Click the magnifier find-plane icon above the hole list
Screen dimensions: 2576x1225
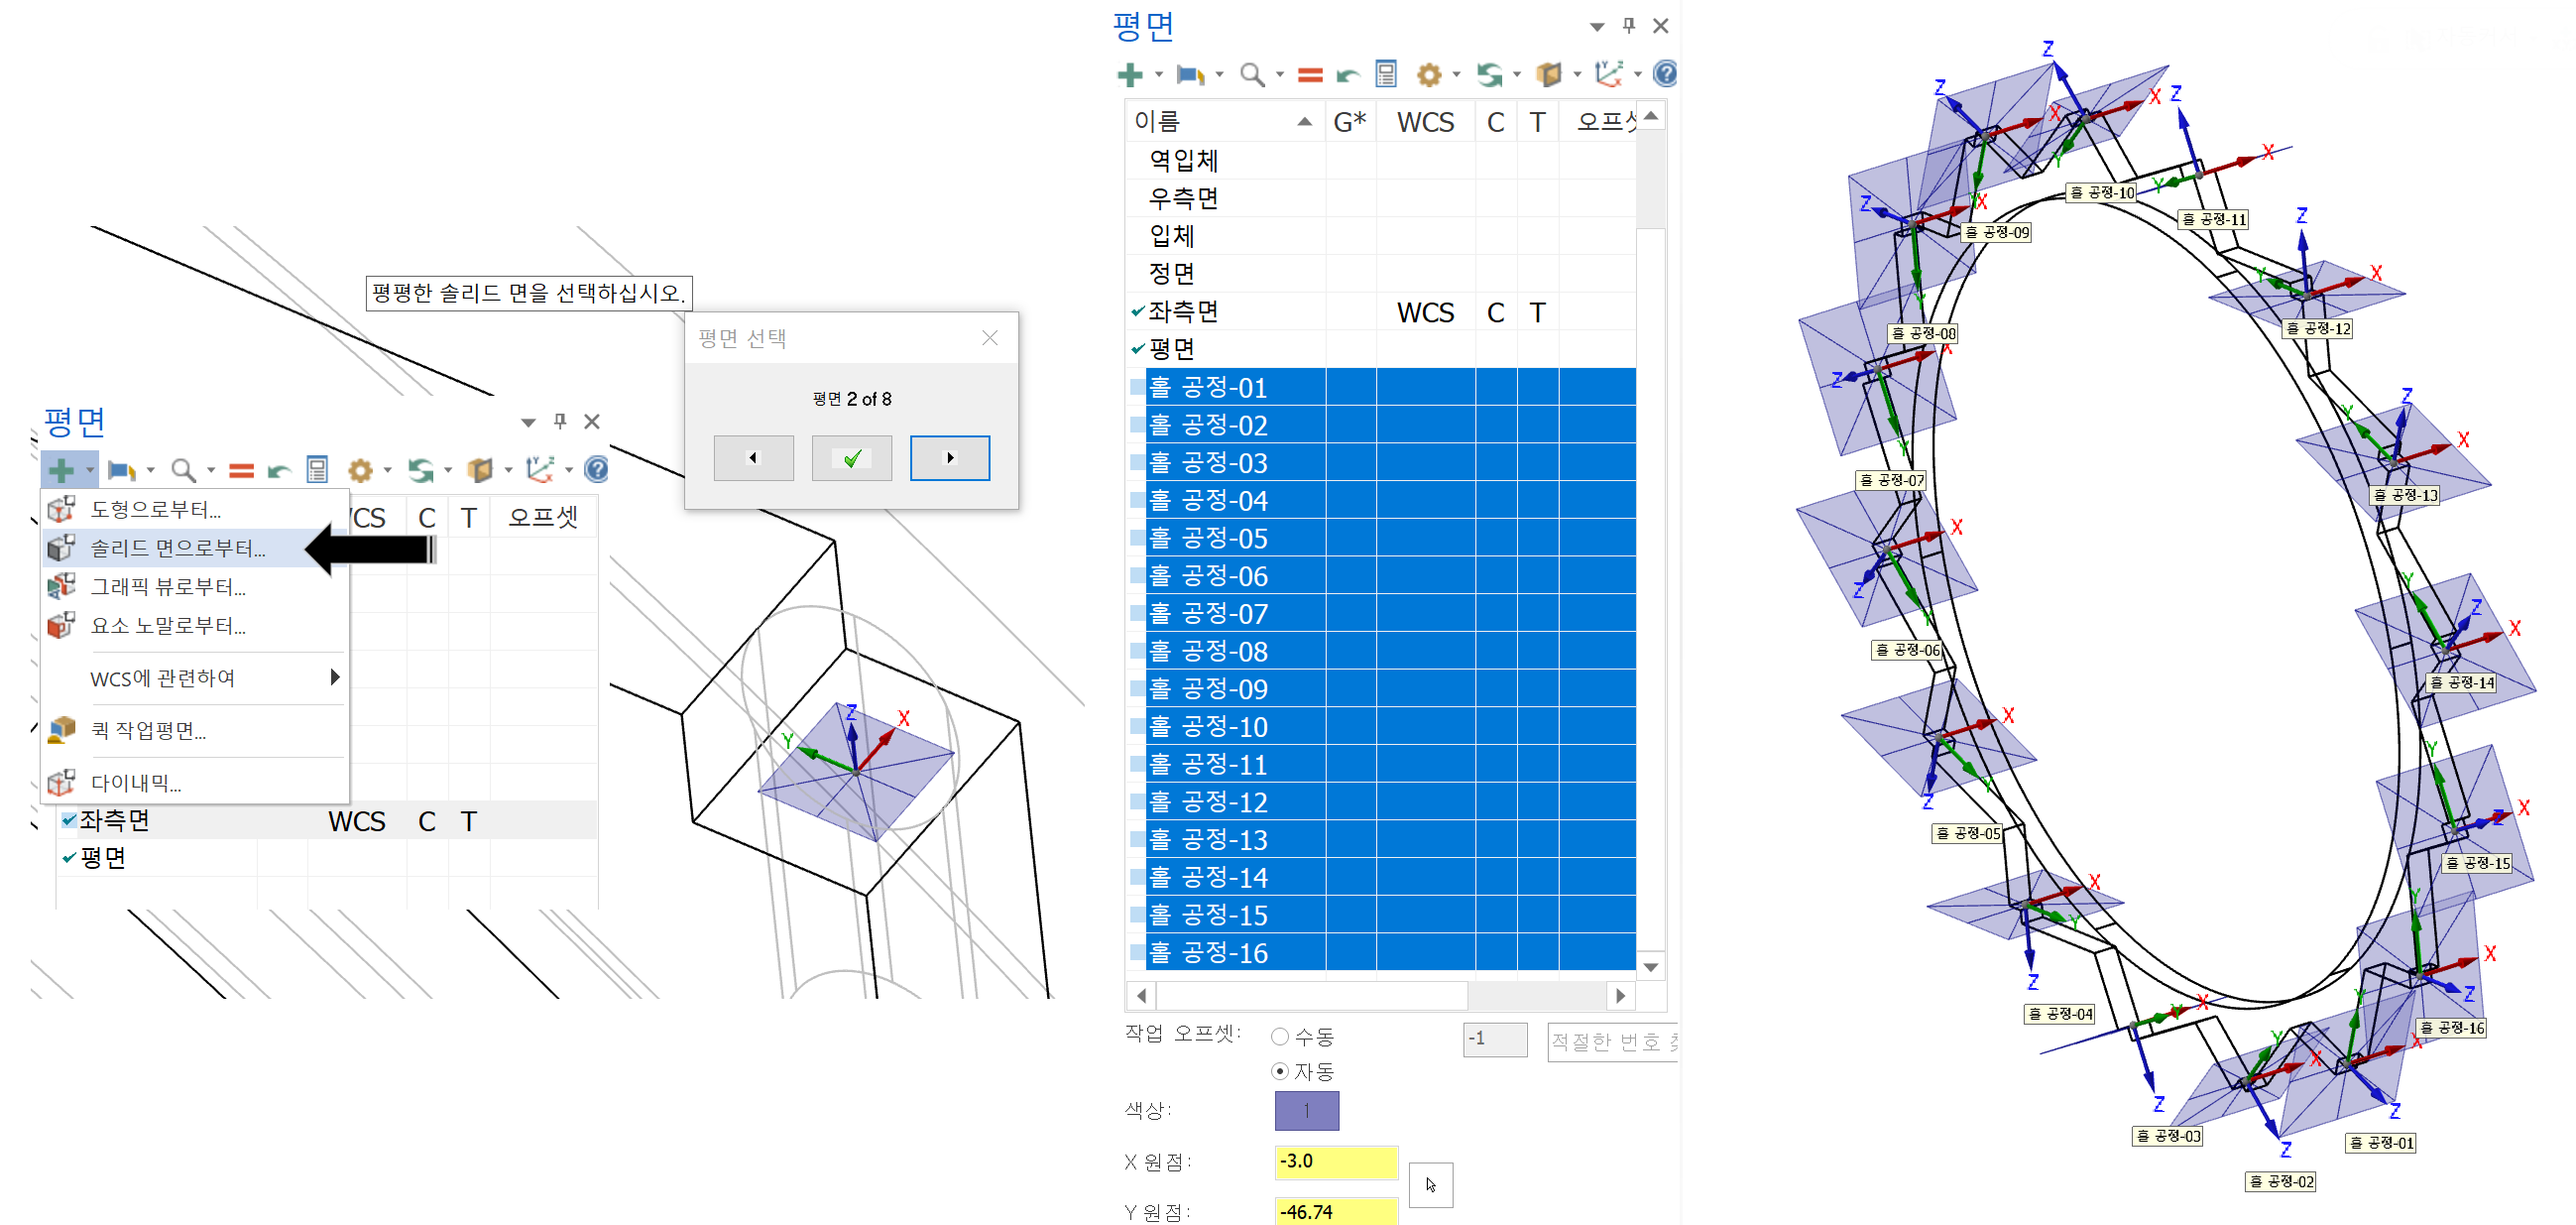[1251, 75]
